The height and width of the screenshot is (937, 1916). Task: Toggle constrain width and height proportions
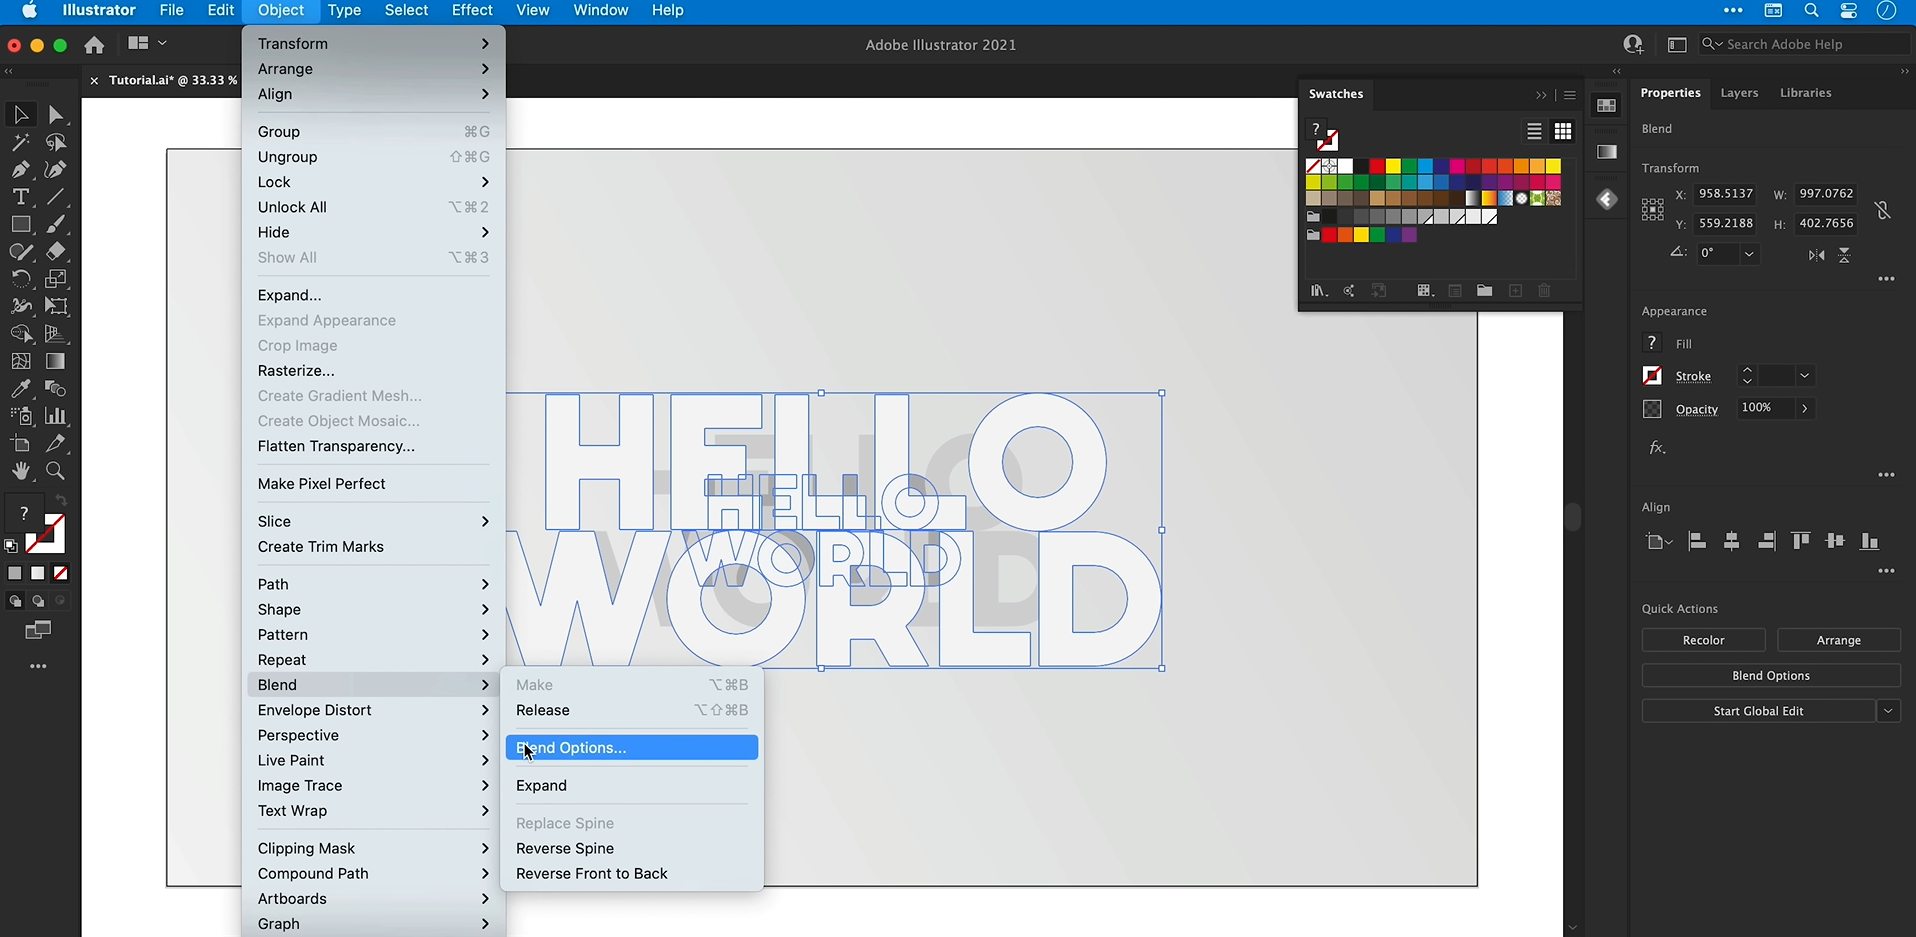coord(1883,209)
